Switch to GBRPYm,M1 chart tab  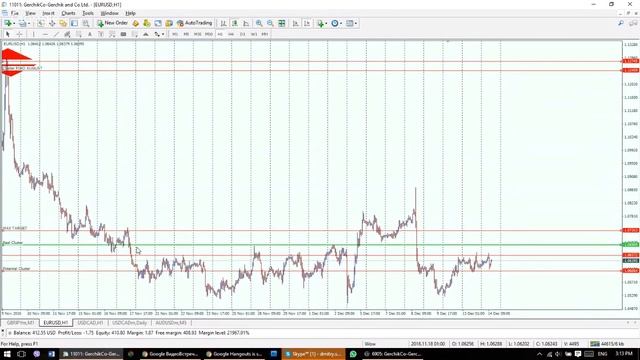pyautogui.click(x=20, y=323)
